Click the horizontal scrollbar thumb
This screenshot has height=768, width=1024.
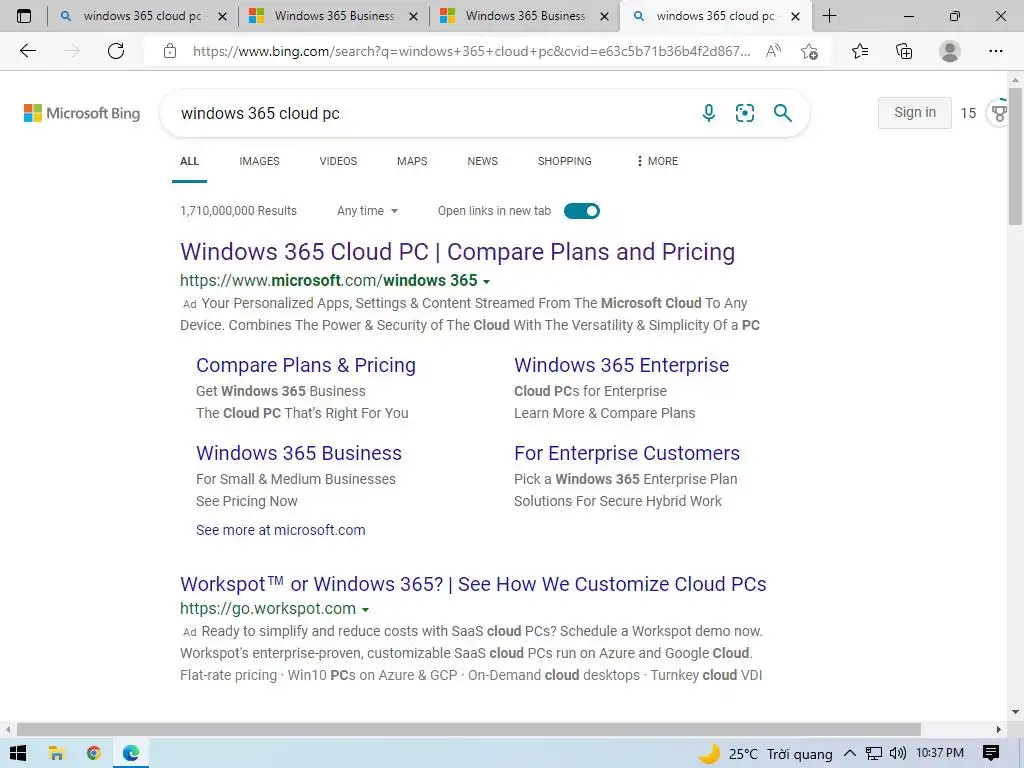[x=469, y=729]
